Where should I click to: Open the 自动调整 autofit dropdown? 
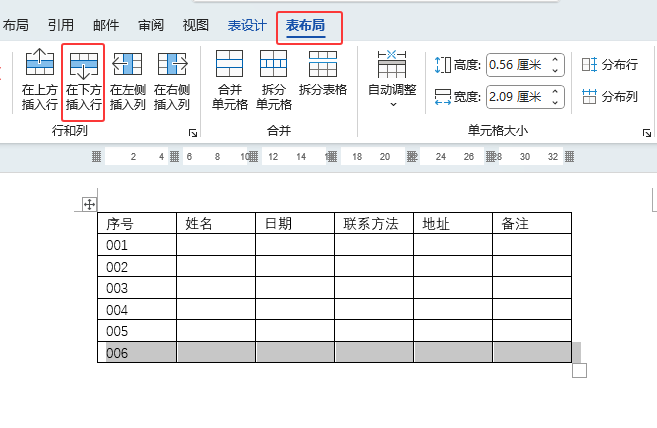392,79
